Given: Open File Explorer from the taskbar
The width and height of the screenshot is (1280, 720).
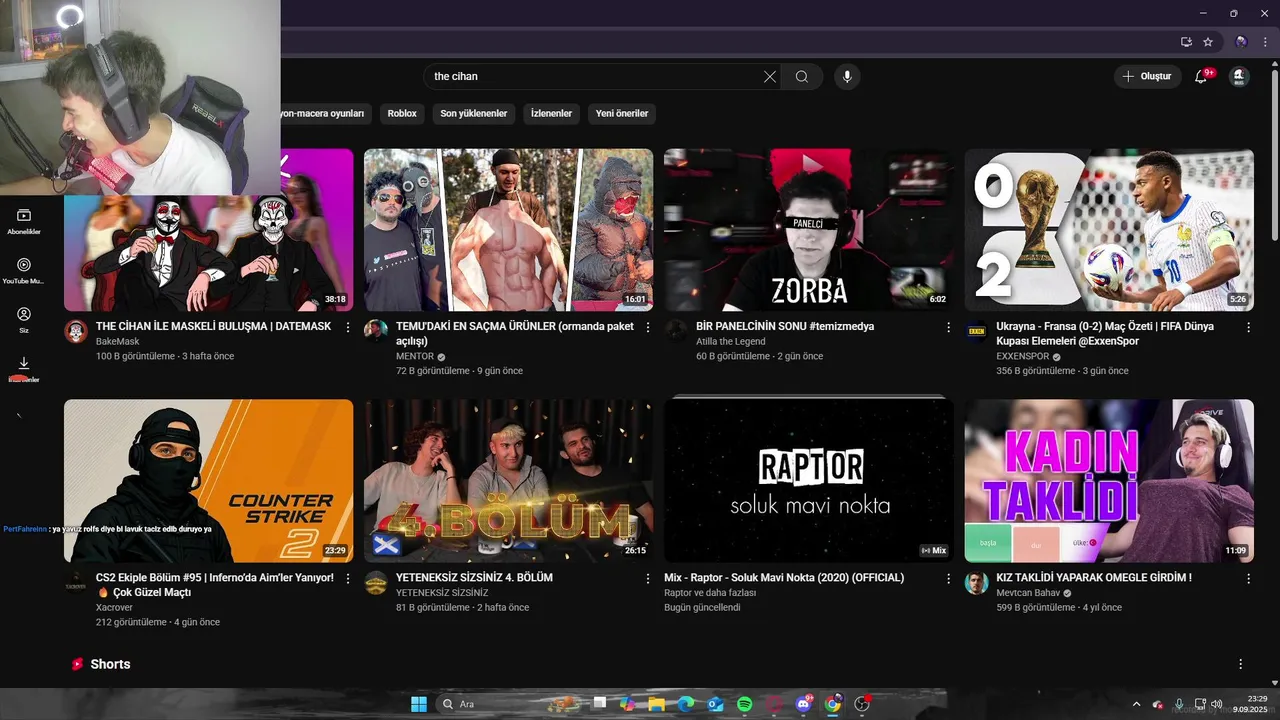Looking at the screenshot, I should [x=656, y=704].
